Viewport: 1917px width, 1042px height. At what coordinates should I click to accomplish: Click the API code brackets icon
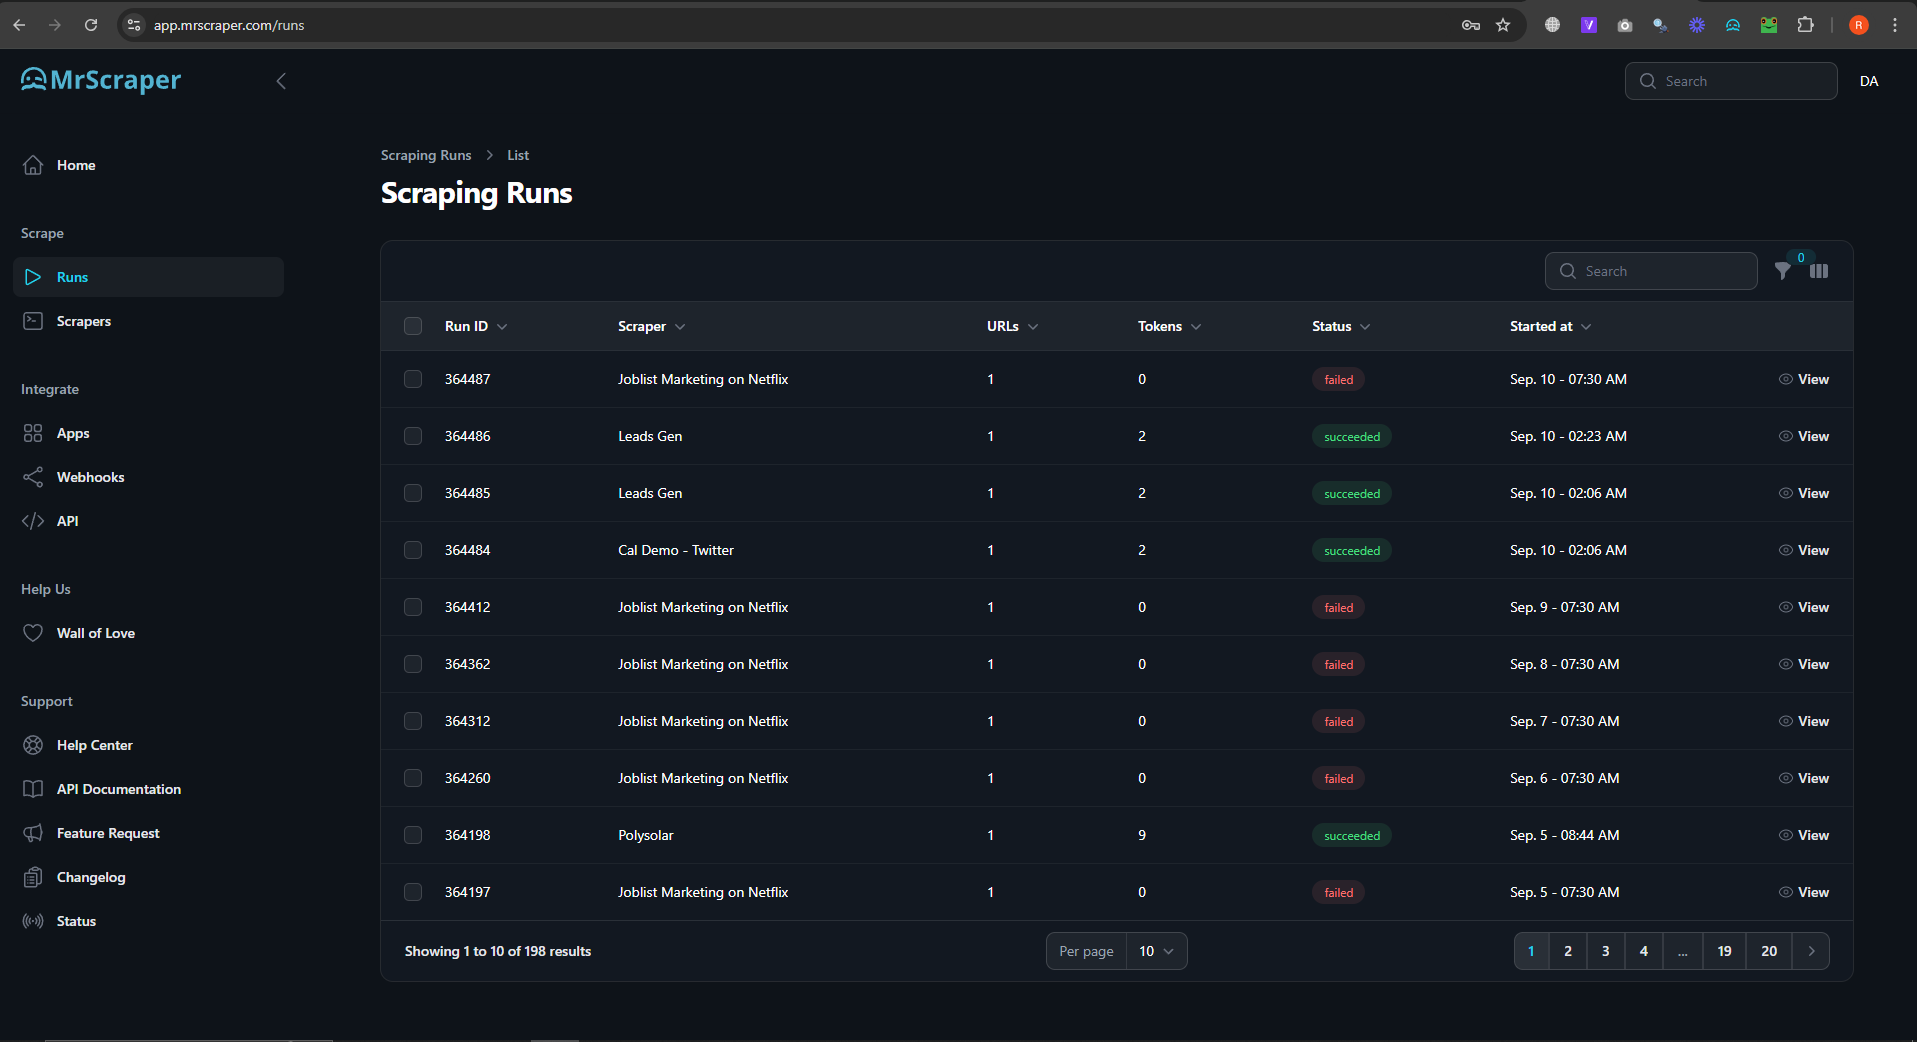(x=33, y=521)
